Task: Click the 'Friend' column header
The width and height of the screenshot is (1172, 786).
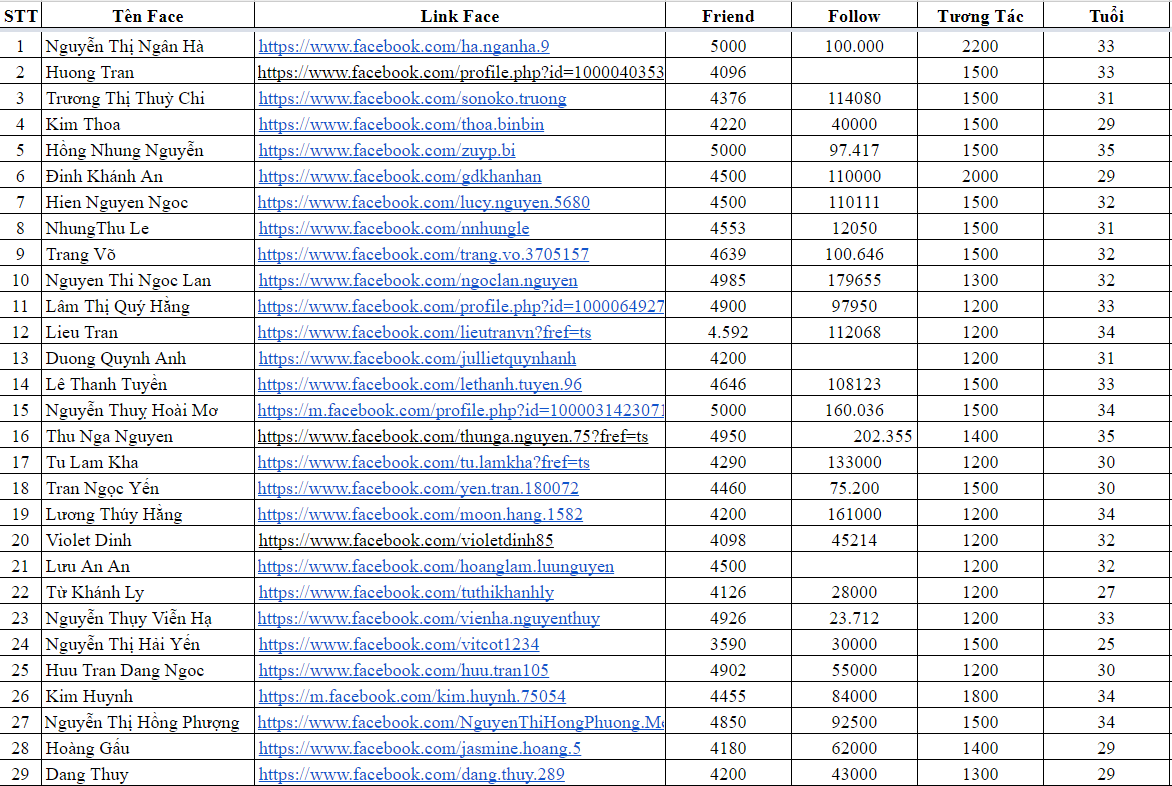Action: [x=728, y=16]
